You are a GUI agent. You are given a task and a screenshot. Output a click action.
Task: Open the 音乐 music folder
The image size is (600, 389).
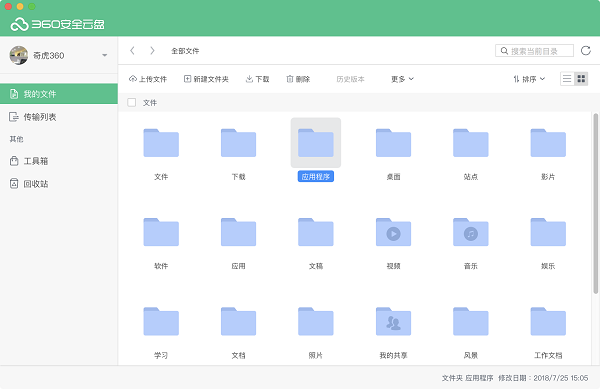coord(471,232)
